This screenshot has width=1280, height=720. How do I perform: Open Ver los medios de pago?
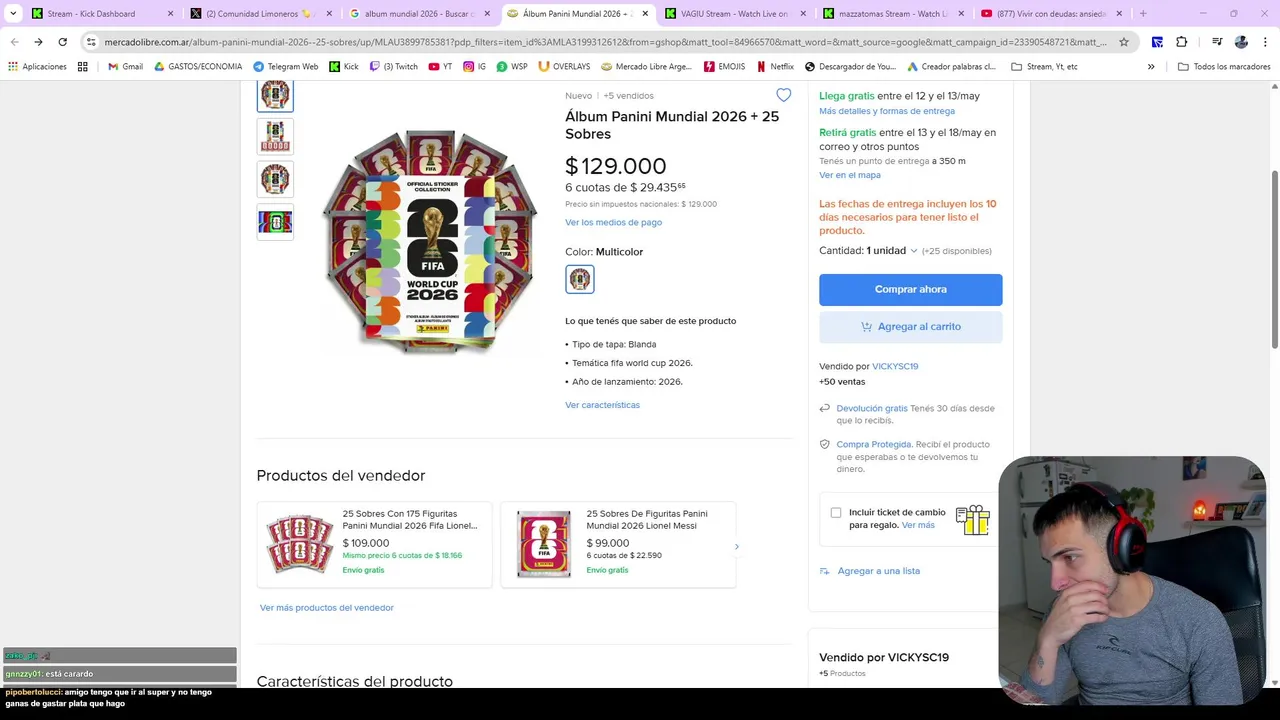(613, 222)
